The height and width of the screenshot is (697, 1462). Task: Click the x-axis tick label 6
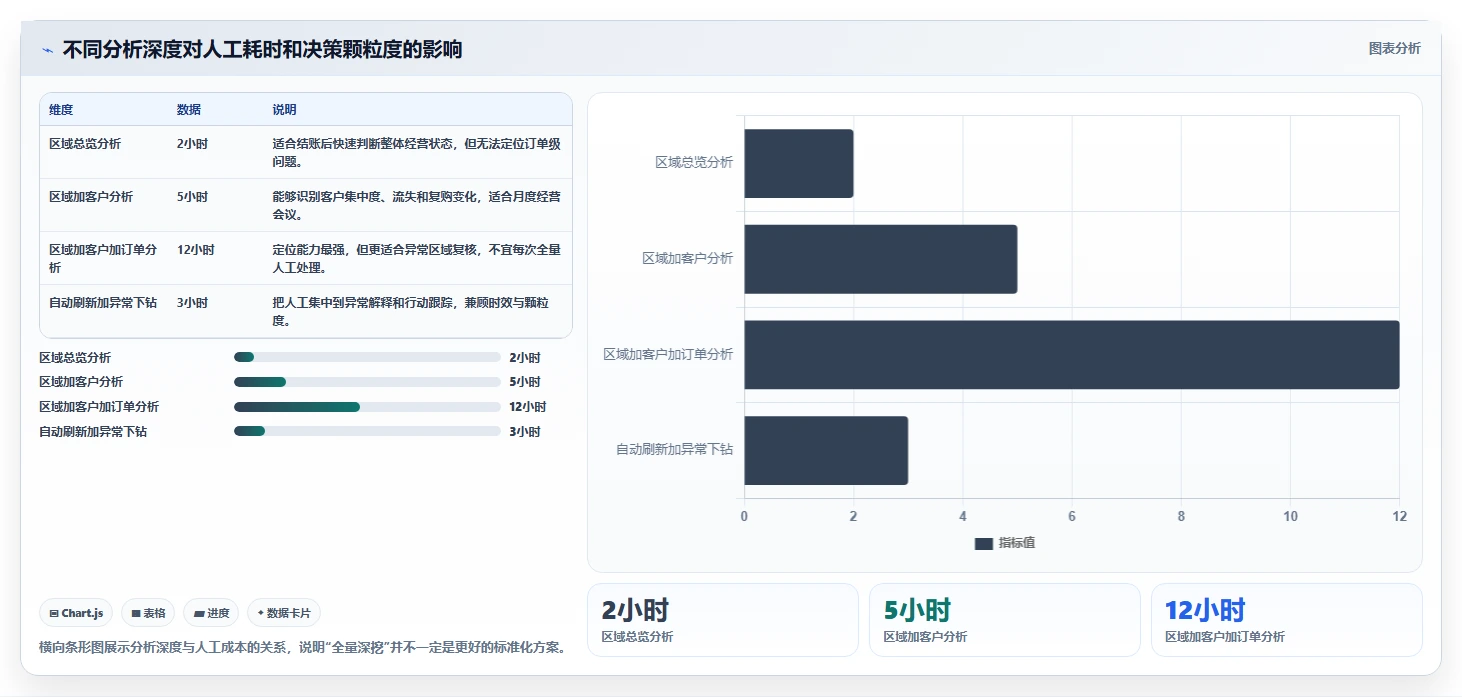(x=1072, y=517)
